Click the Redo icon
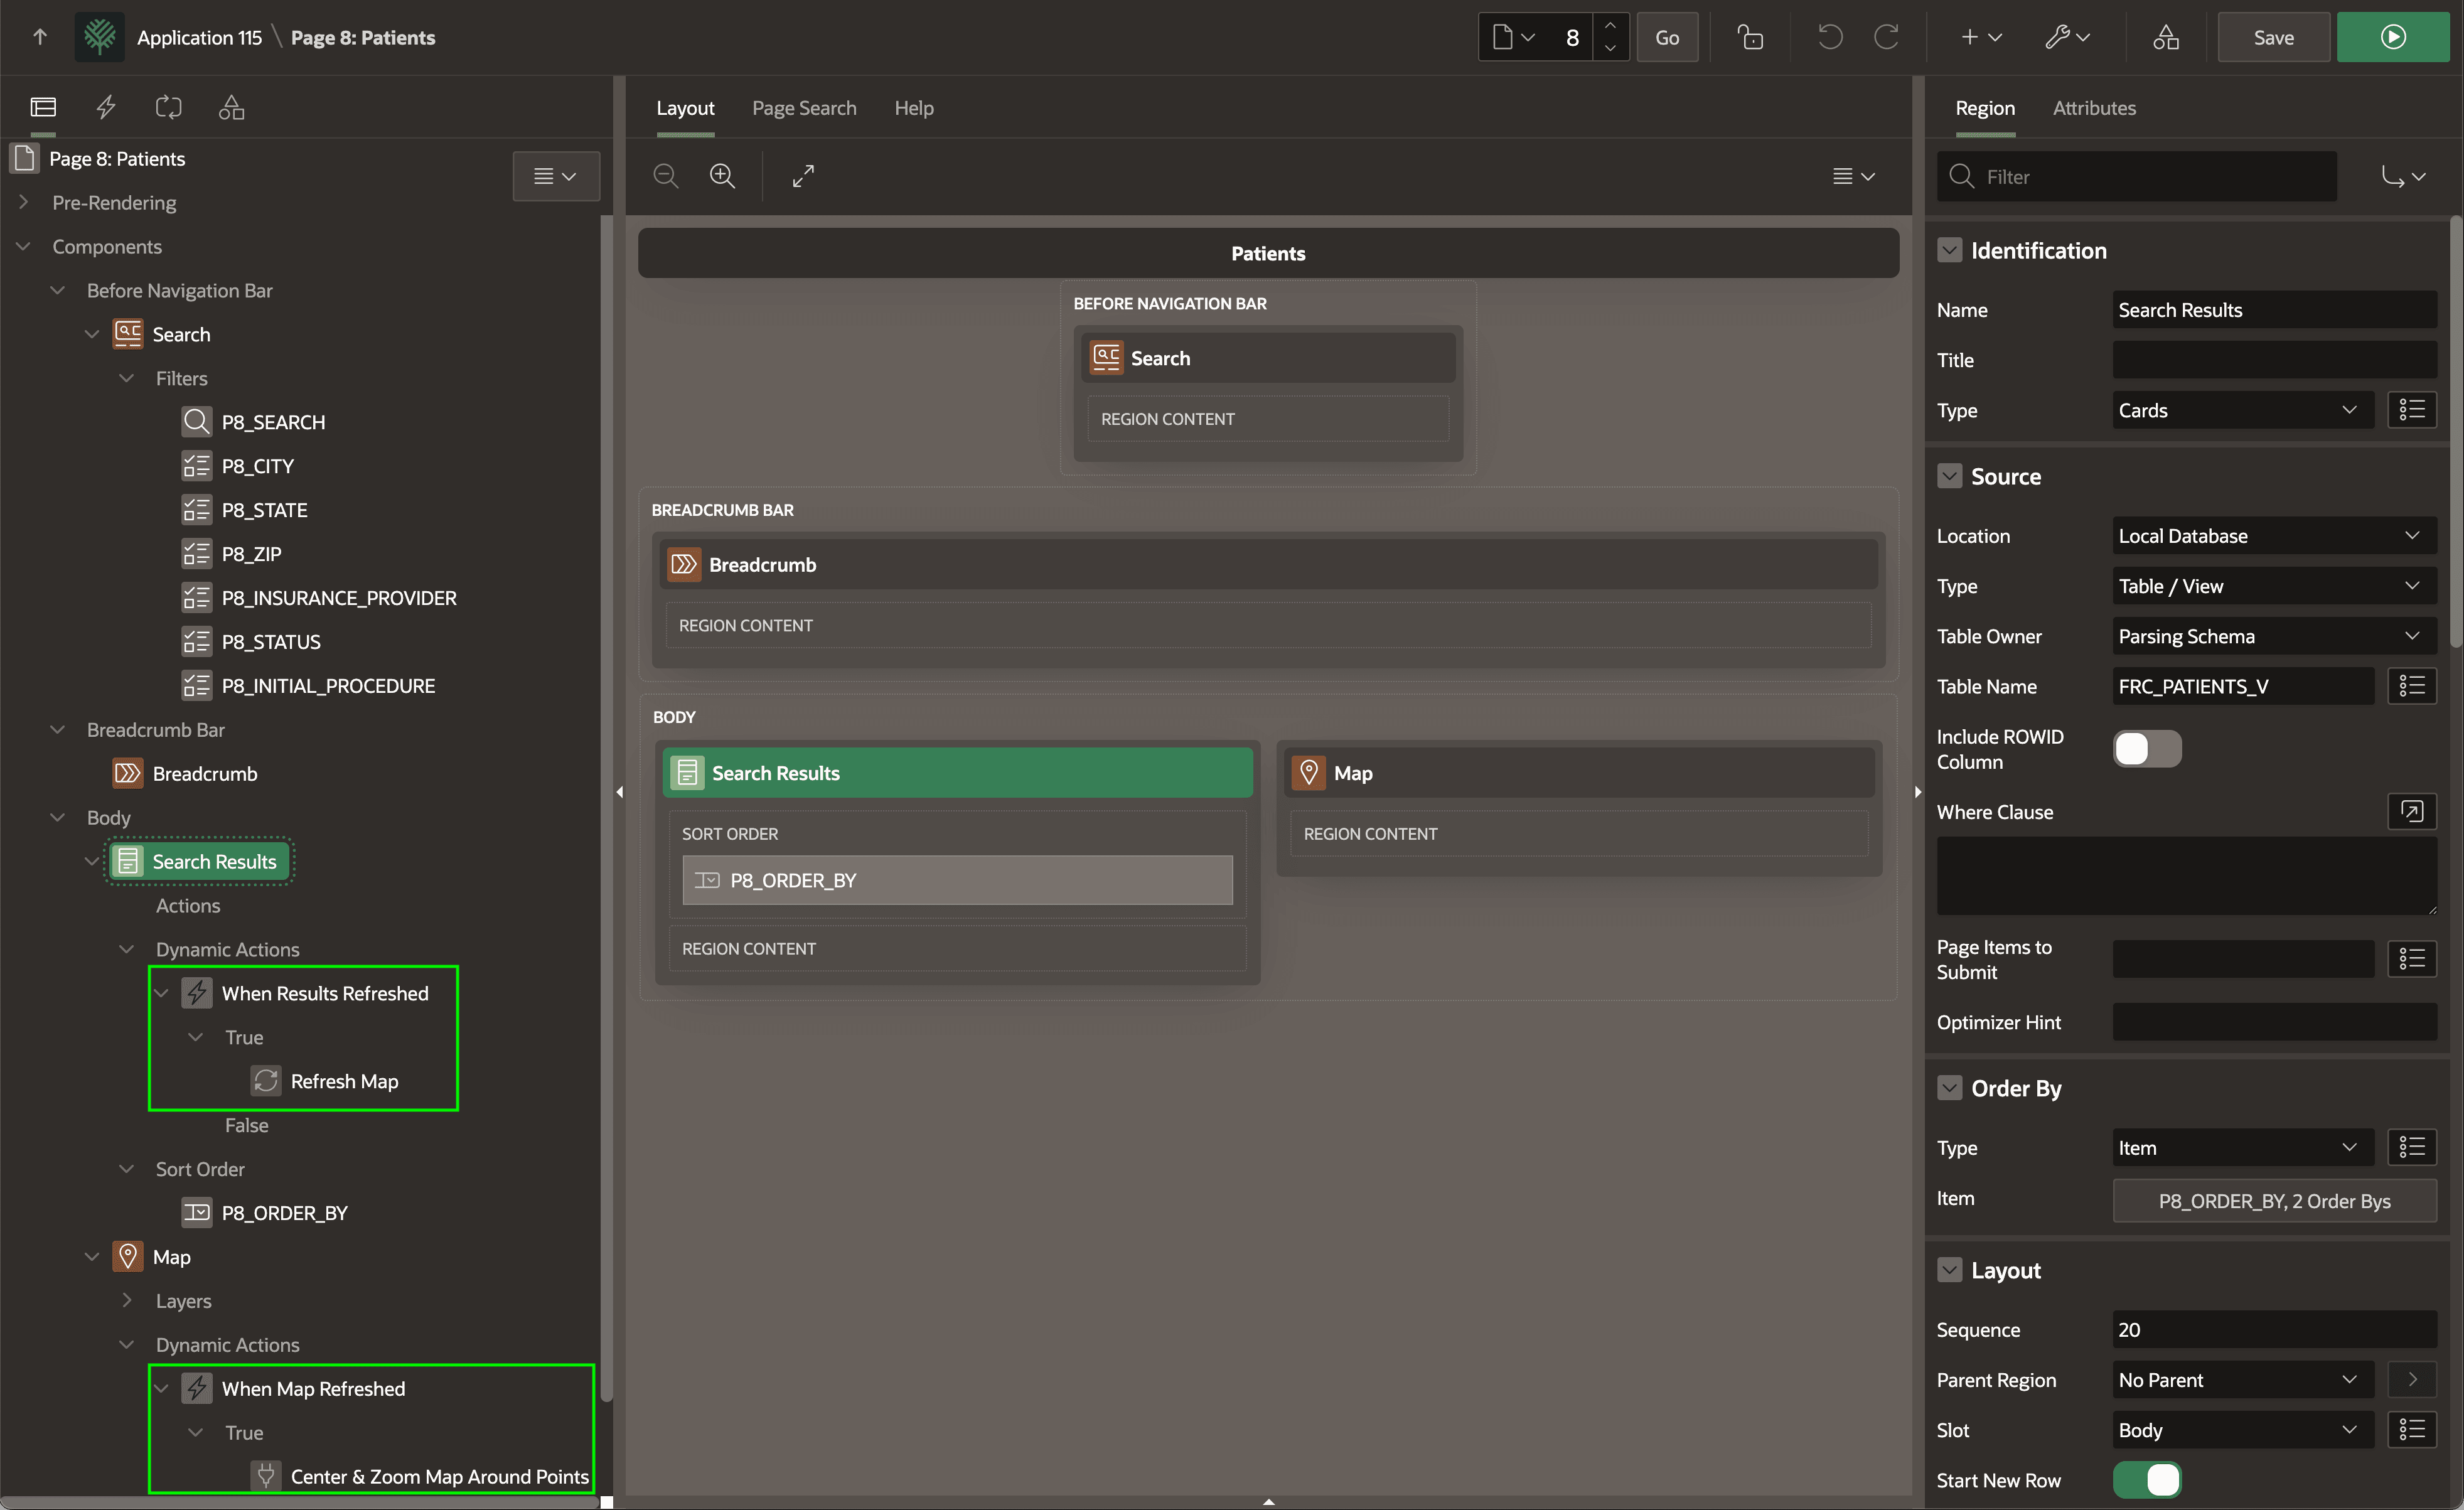This screenshot has width=2464, height=1510. pos(1886,37)
